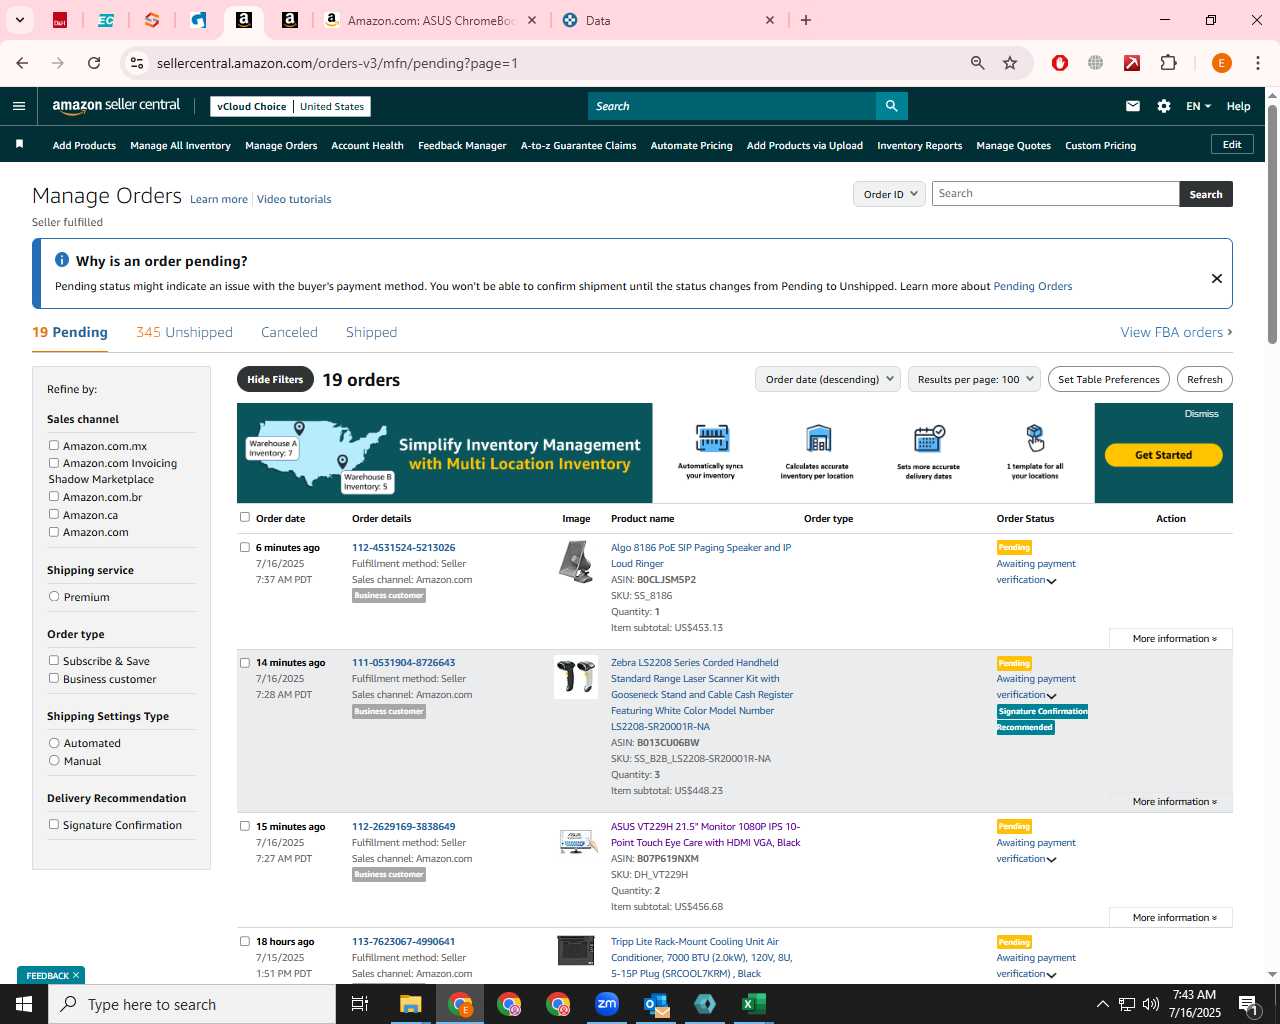Open the Results per page dropdown
1280x1024 pixels.
click(974, 379)
